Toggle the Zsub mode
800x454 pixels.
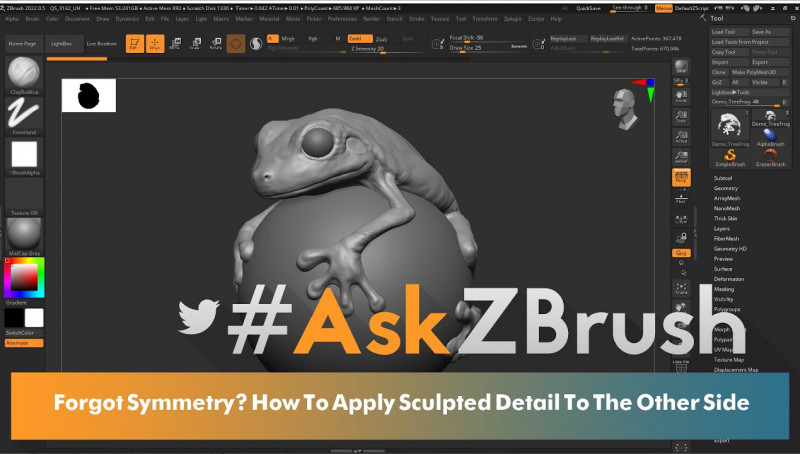[x=382, y=39]
